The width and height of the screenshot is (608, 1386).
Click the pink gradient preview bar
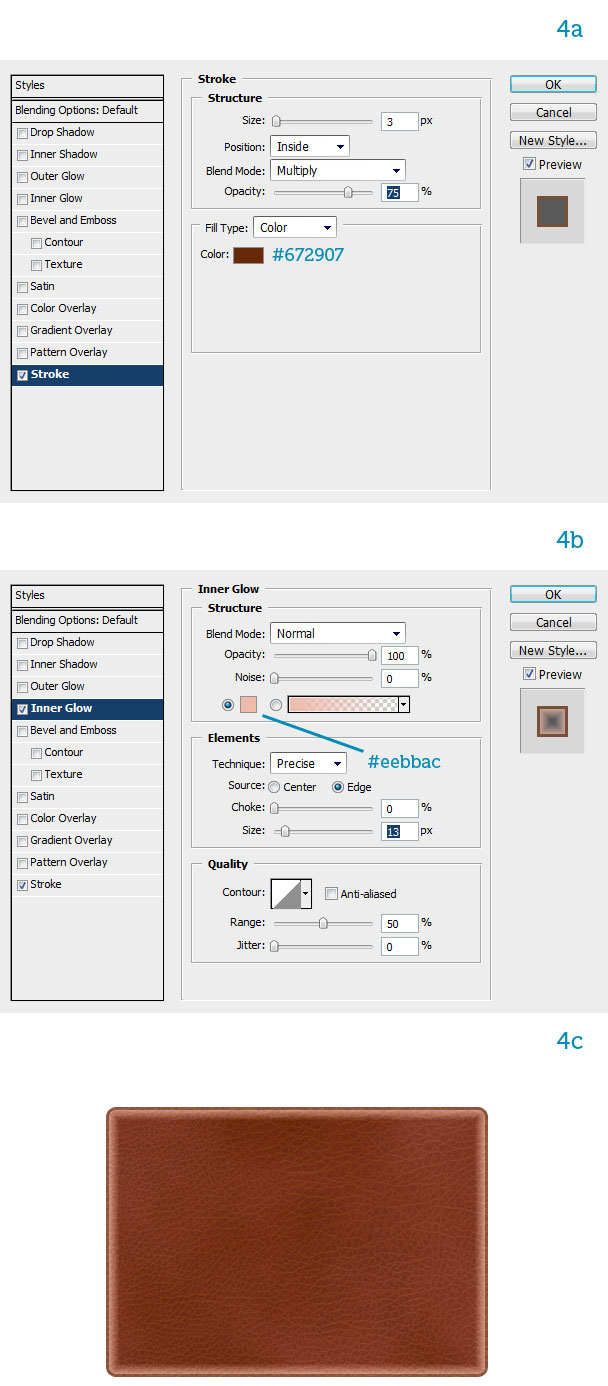(x=342, y=705)
